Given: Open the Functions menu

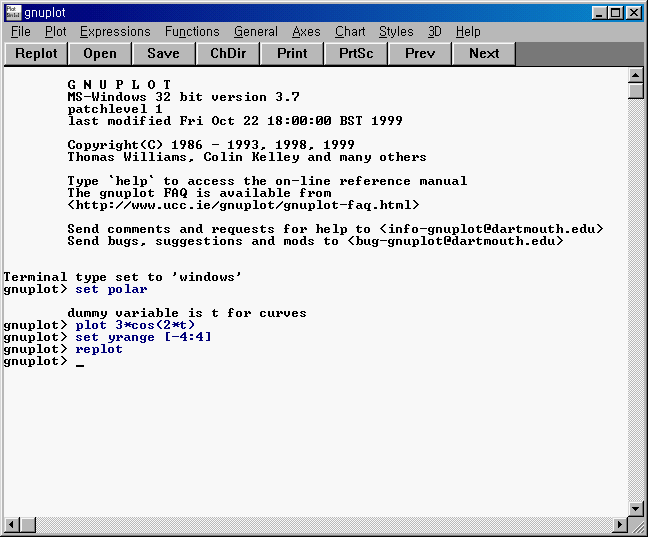Looking at the screenshot, I should (192, 32).
